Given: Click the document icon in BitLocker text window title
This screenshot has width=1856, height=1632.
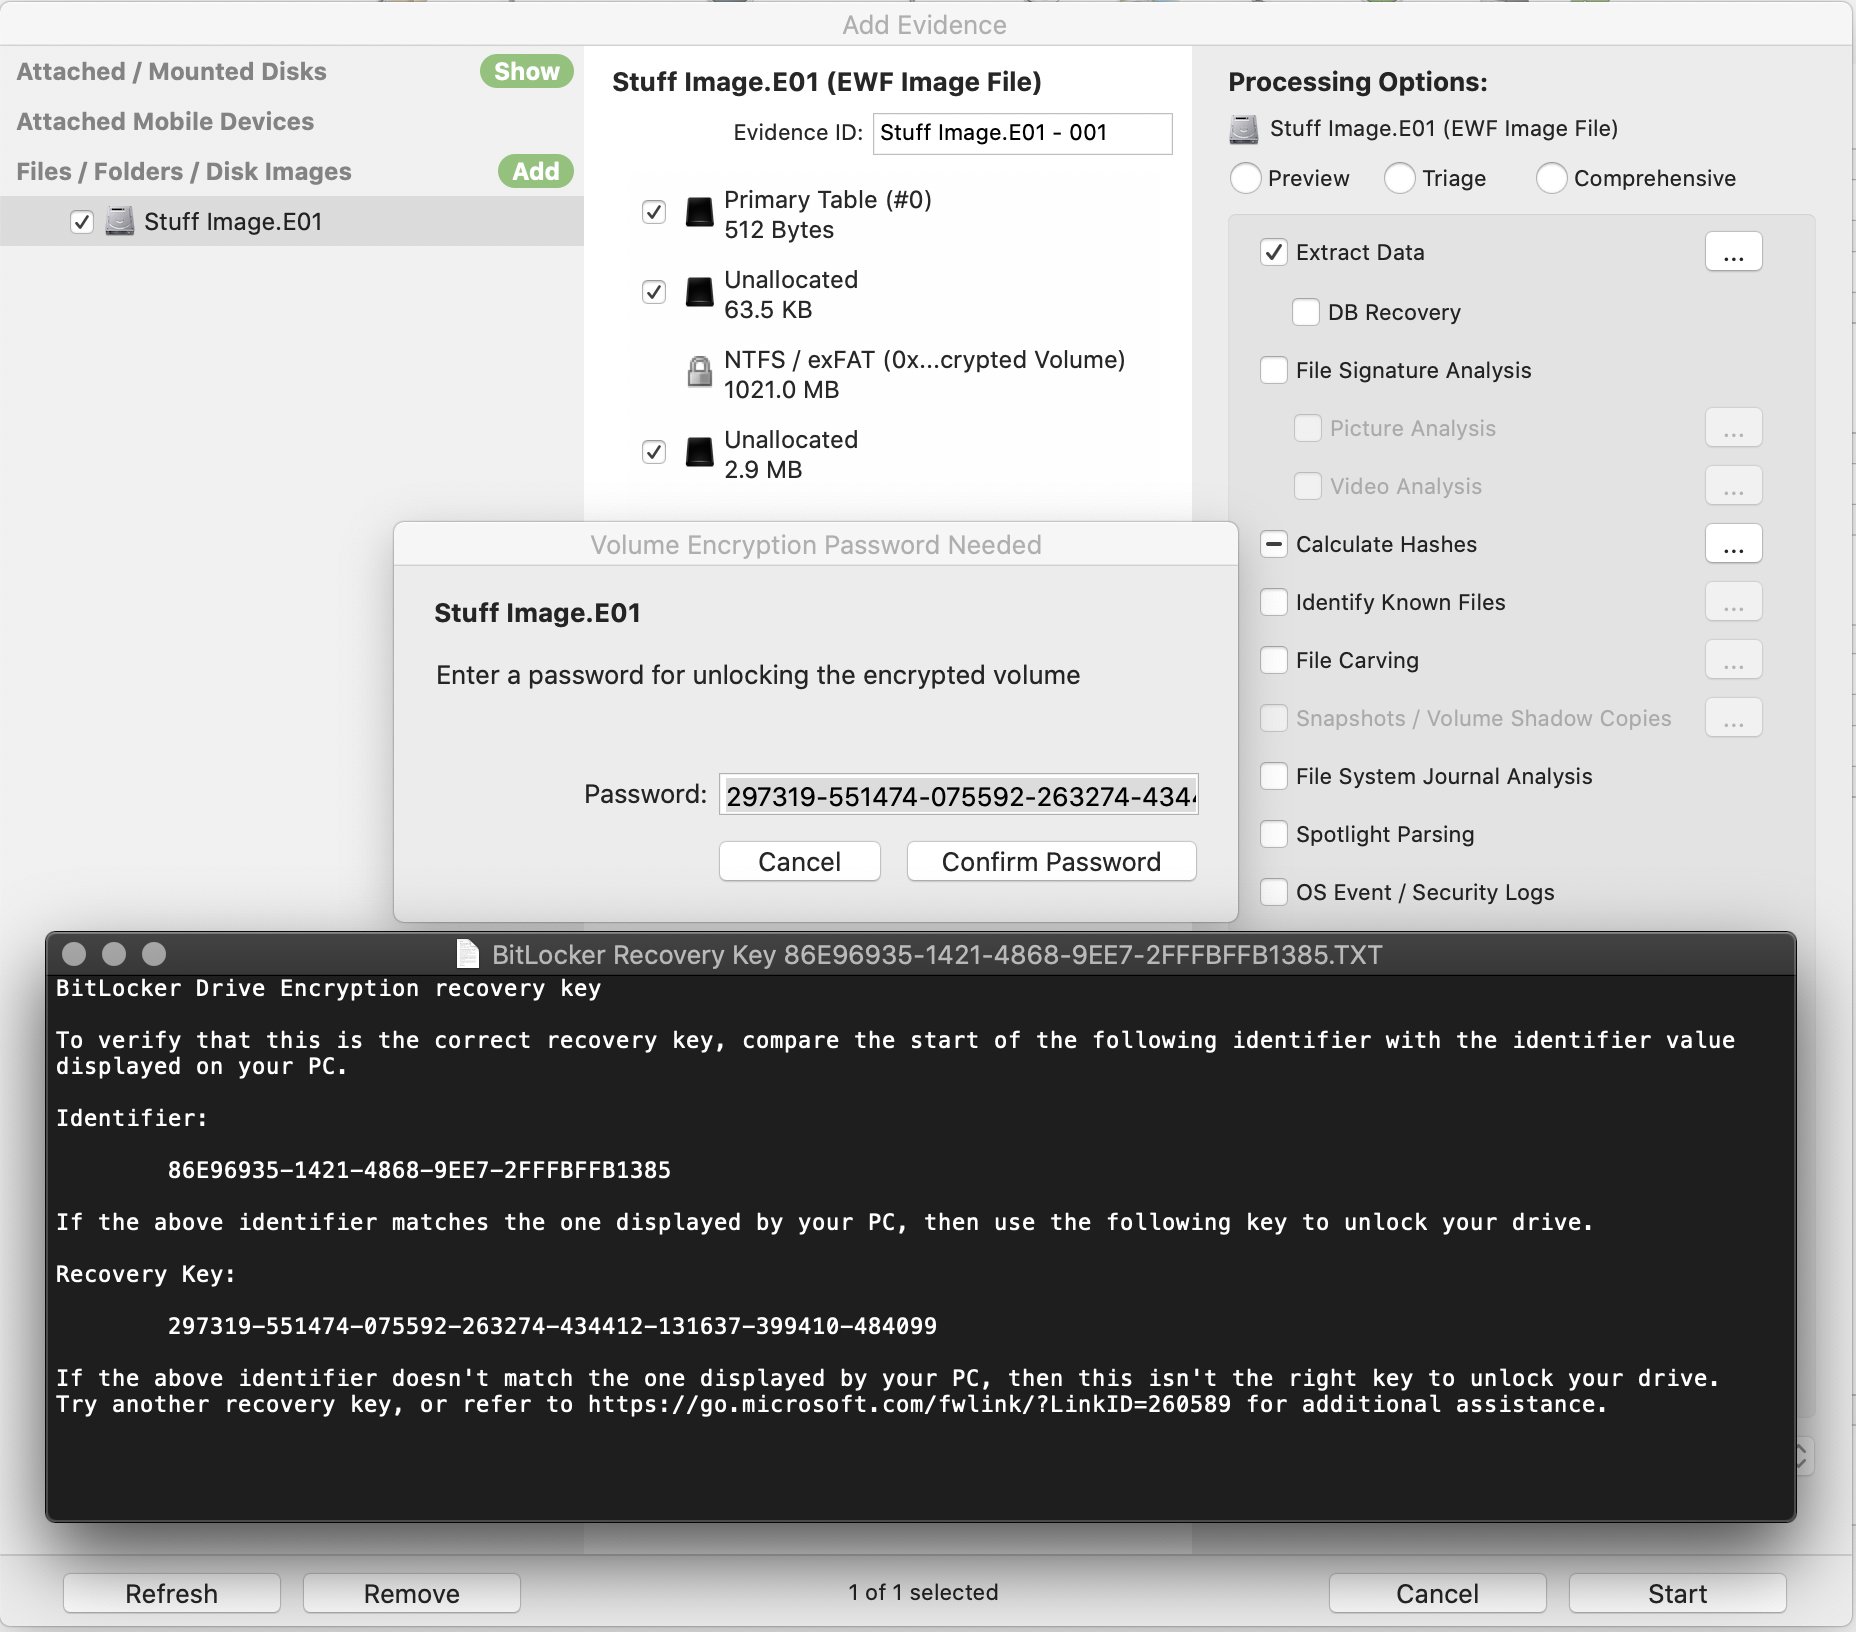Looking at the screenshot, I should (467, 954).
